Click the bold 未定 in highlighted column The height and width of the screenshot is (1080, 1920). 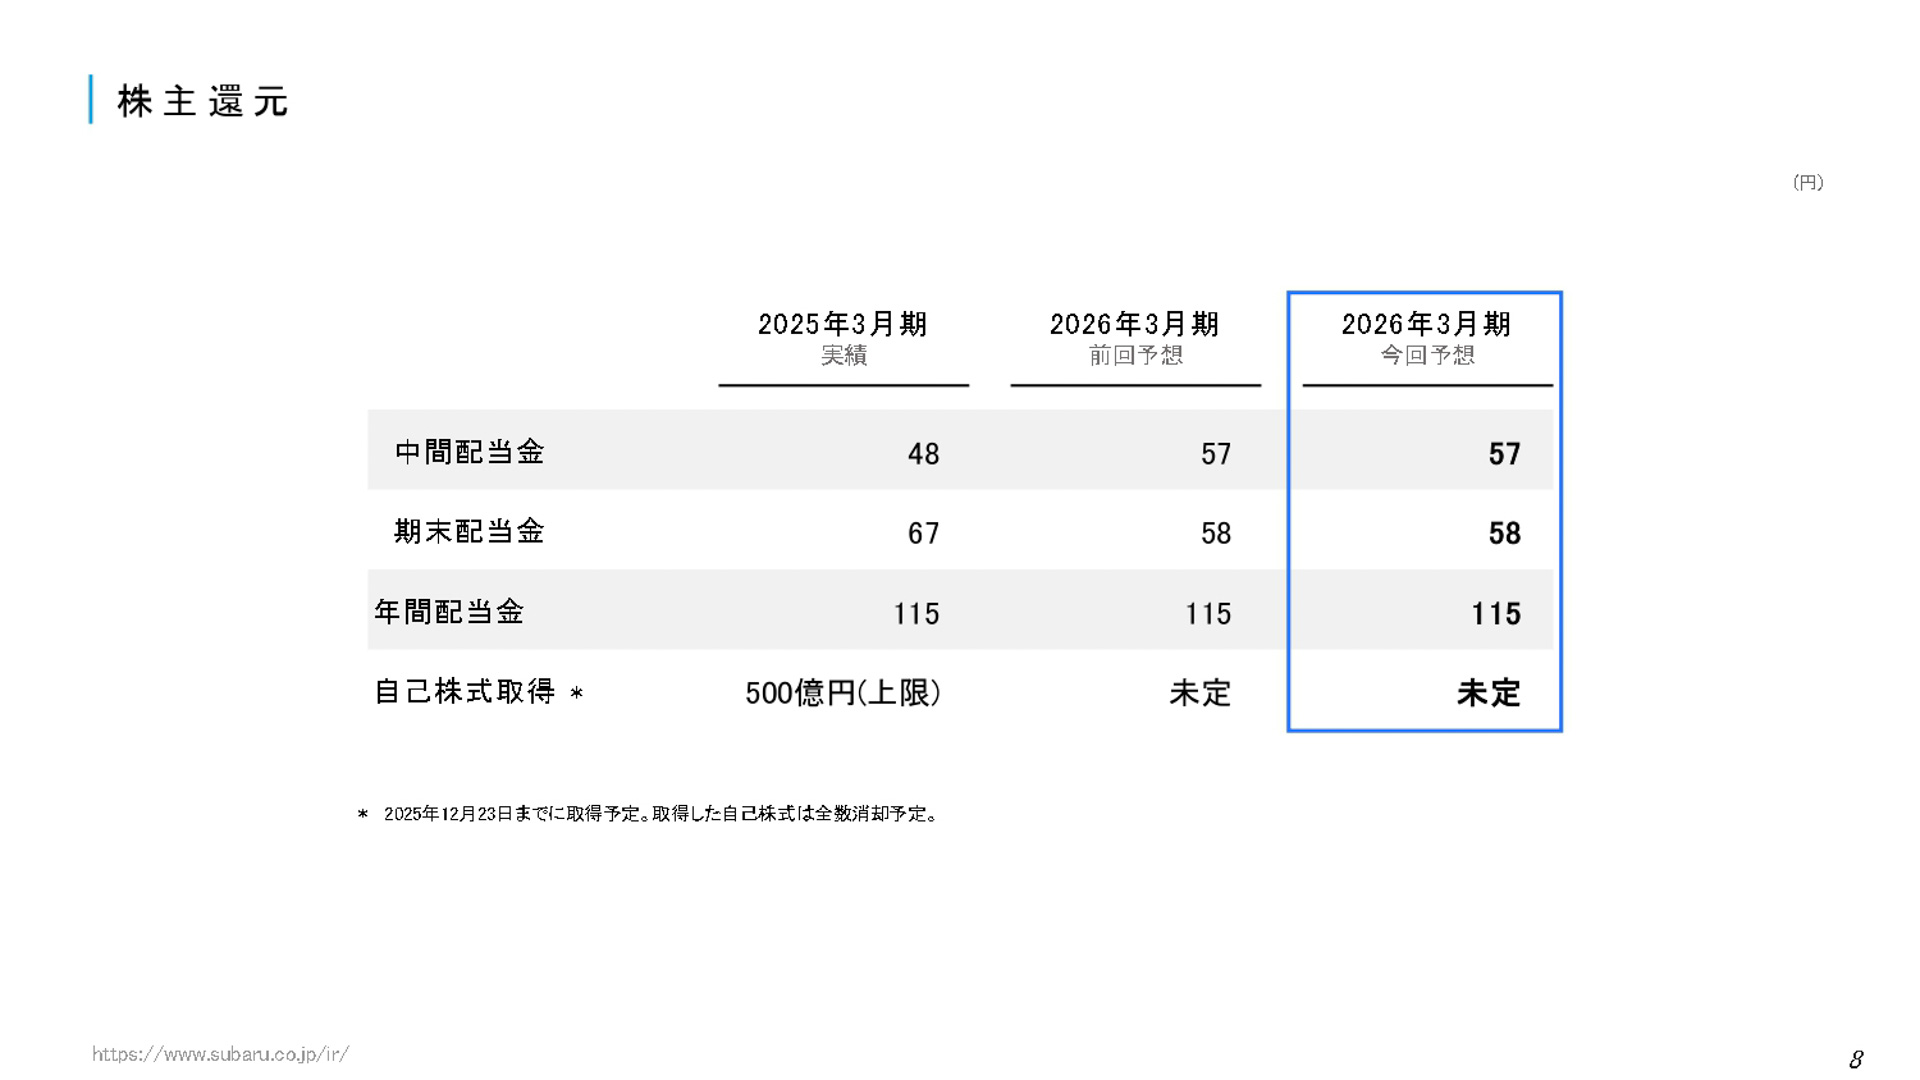1487,693
